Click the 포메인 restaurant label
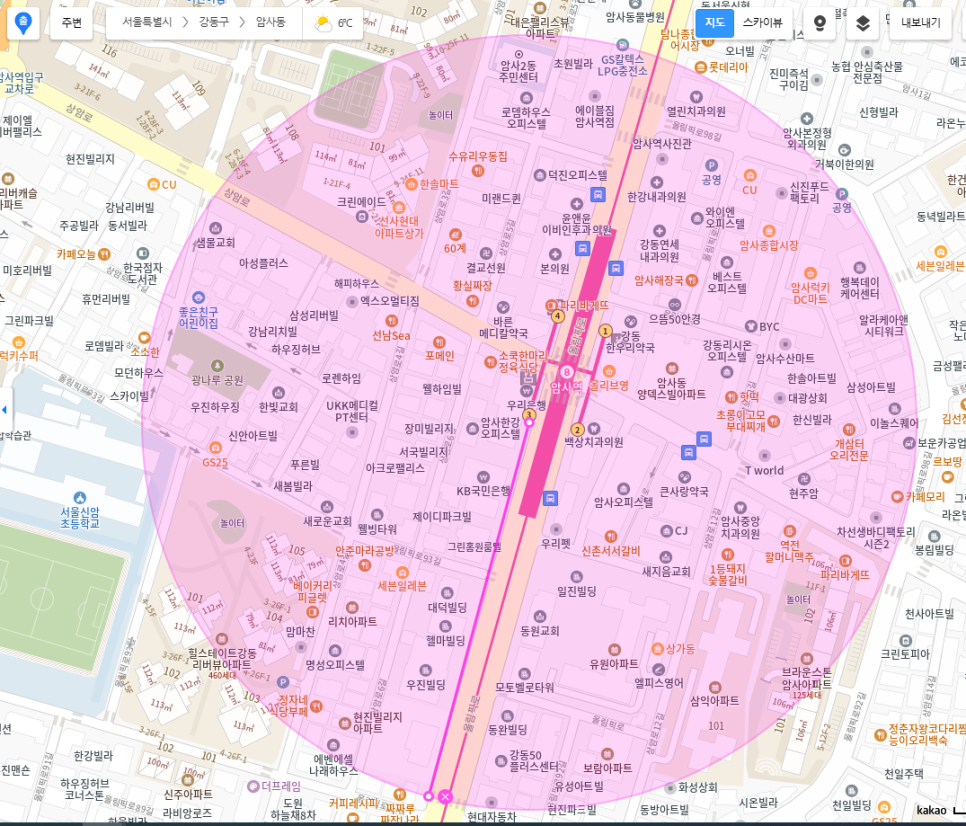 point(439,356)
